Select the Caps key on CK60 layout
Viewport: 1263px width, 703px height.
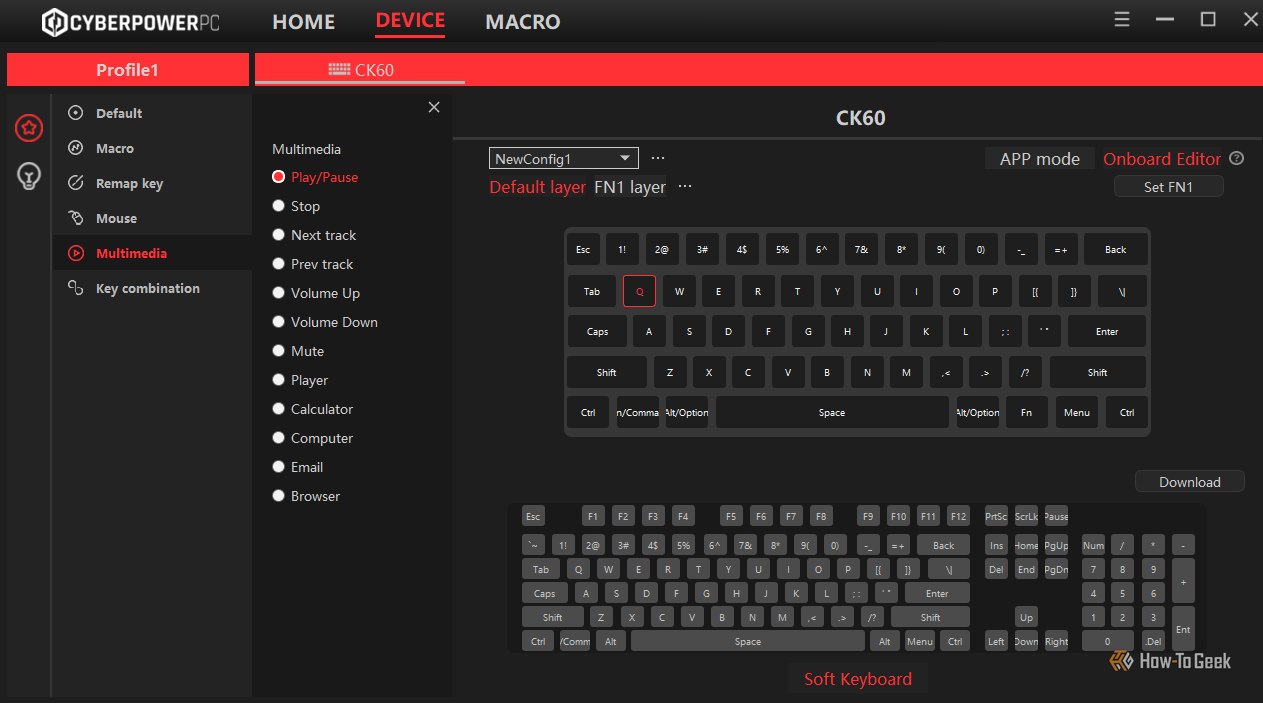pos(597,331)
